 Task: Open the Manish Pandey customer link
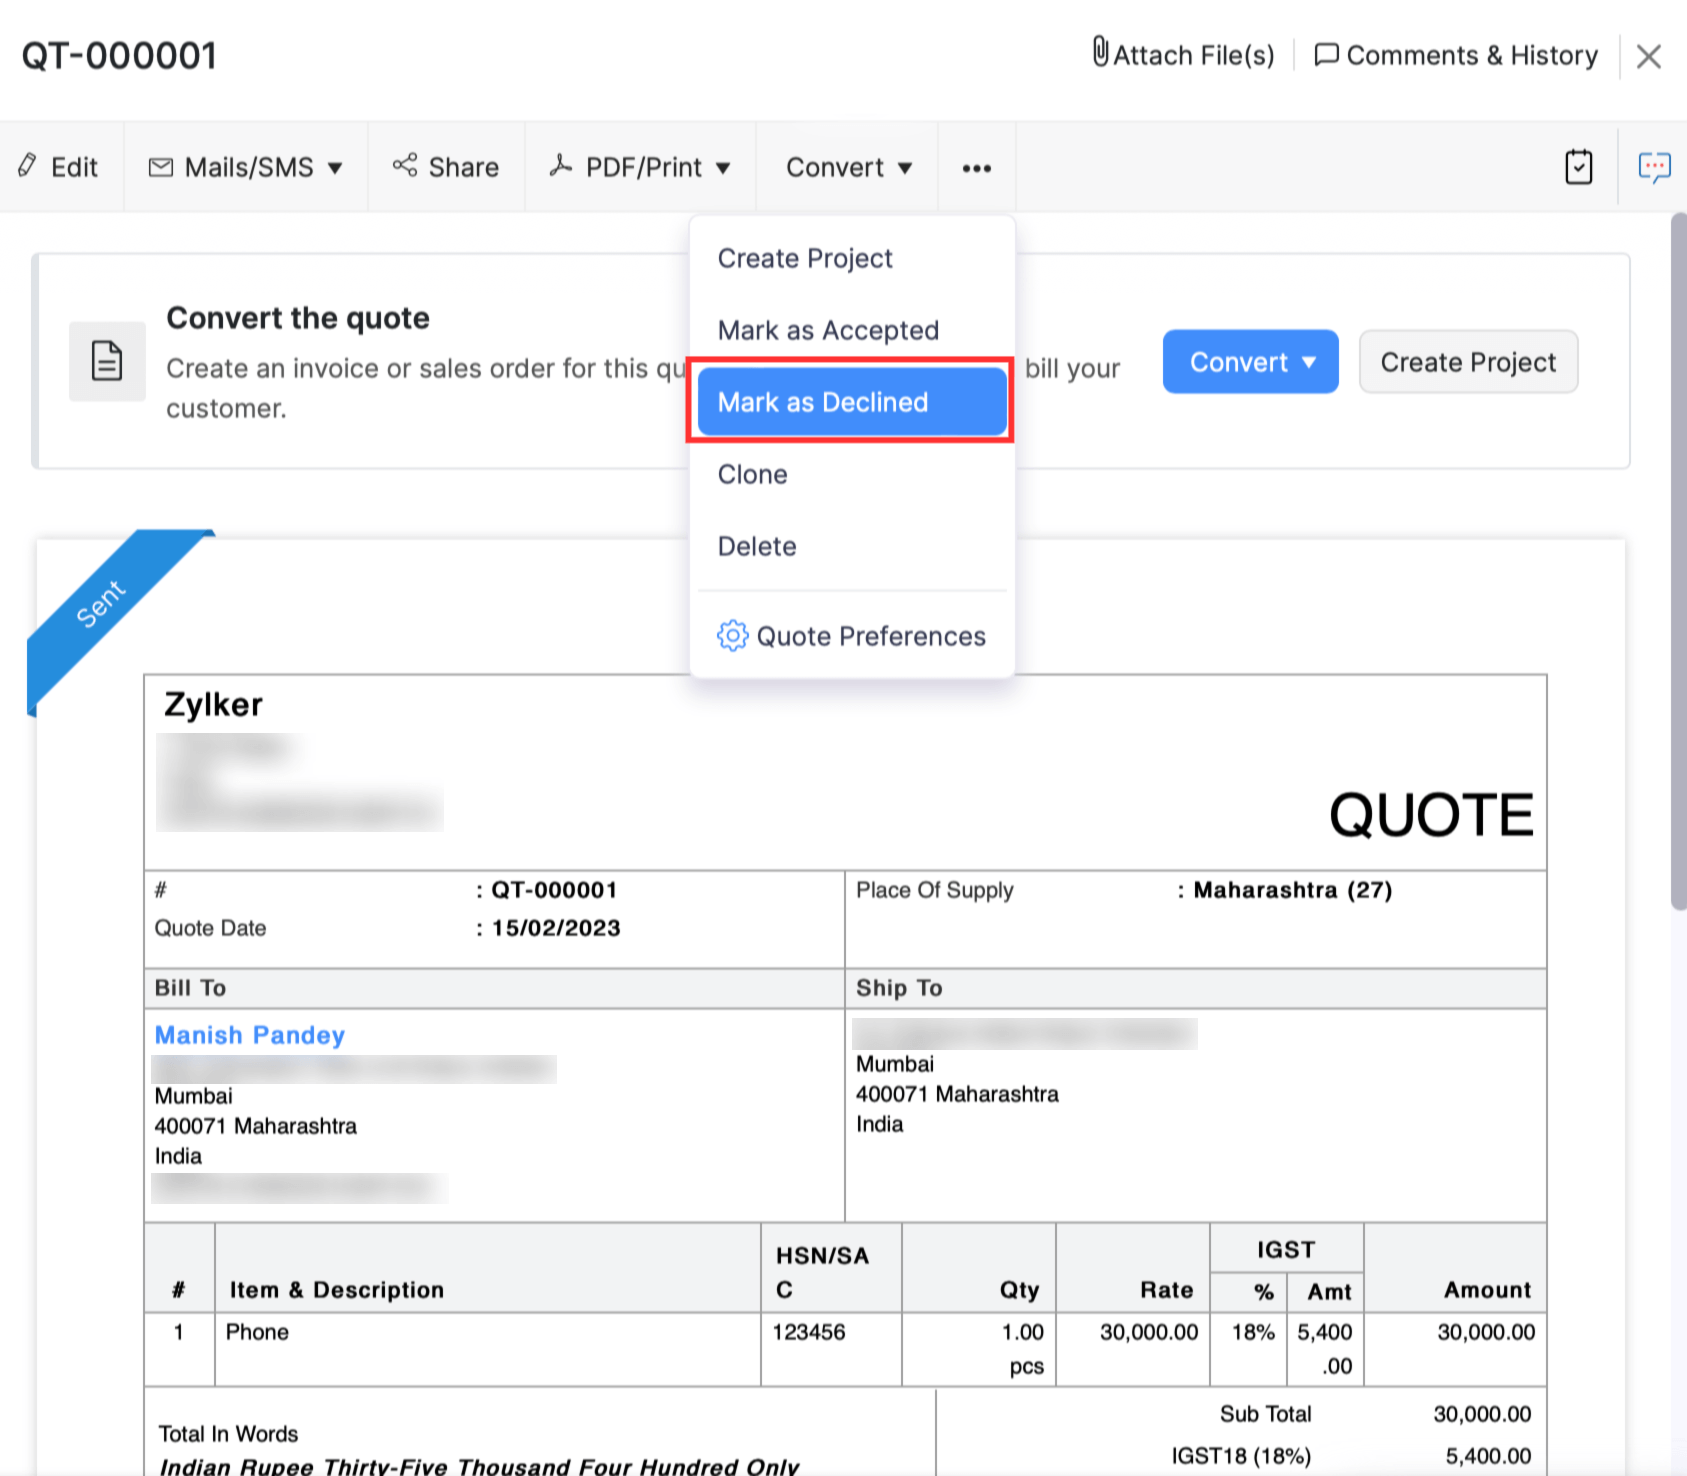pyautogui.click(x=250, y=1035)
